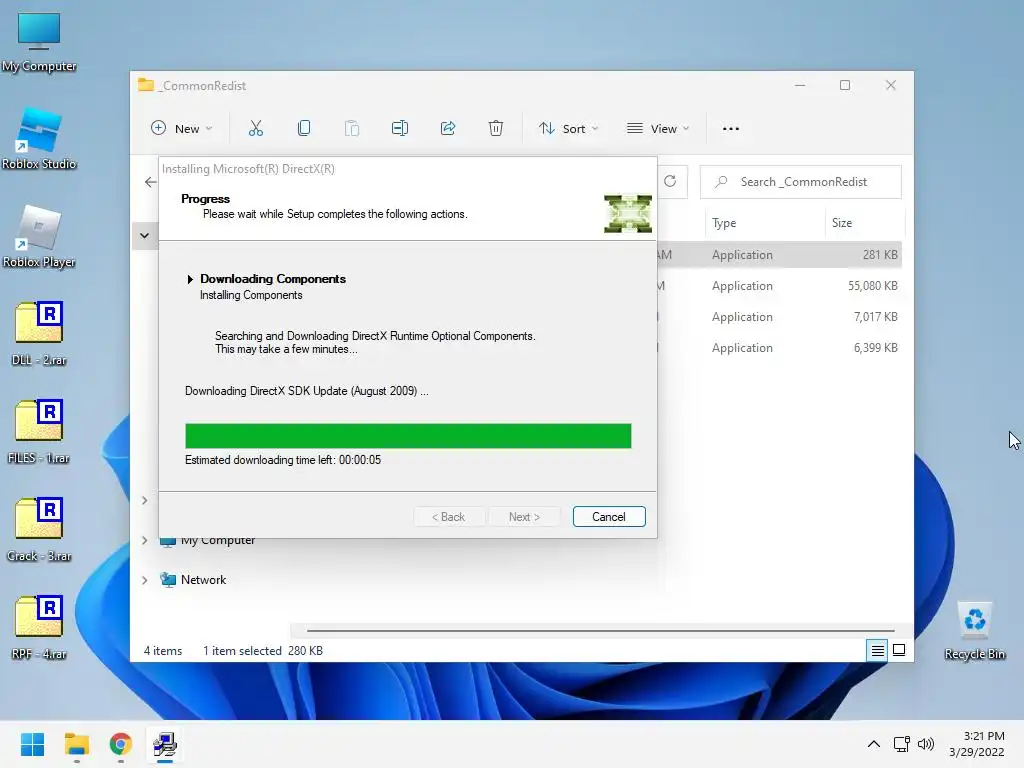Click the Rename icon in Explorer toolbar
This screenshot has width=1024, height=768.
(400, 128)
